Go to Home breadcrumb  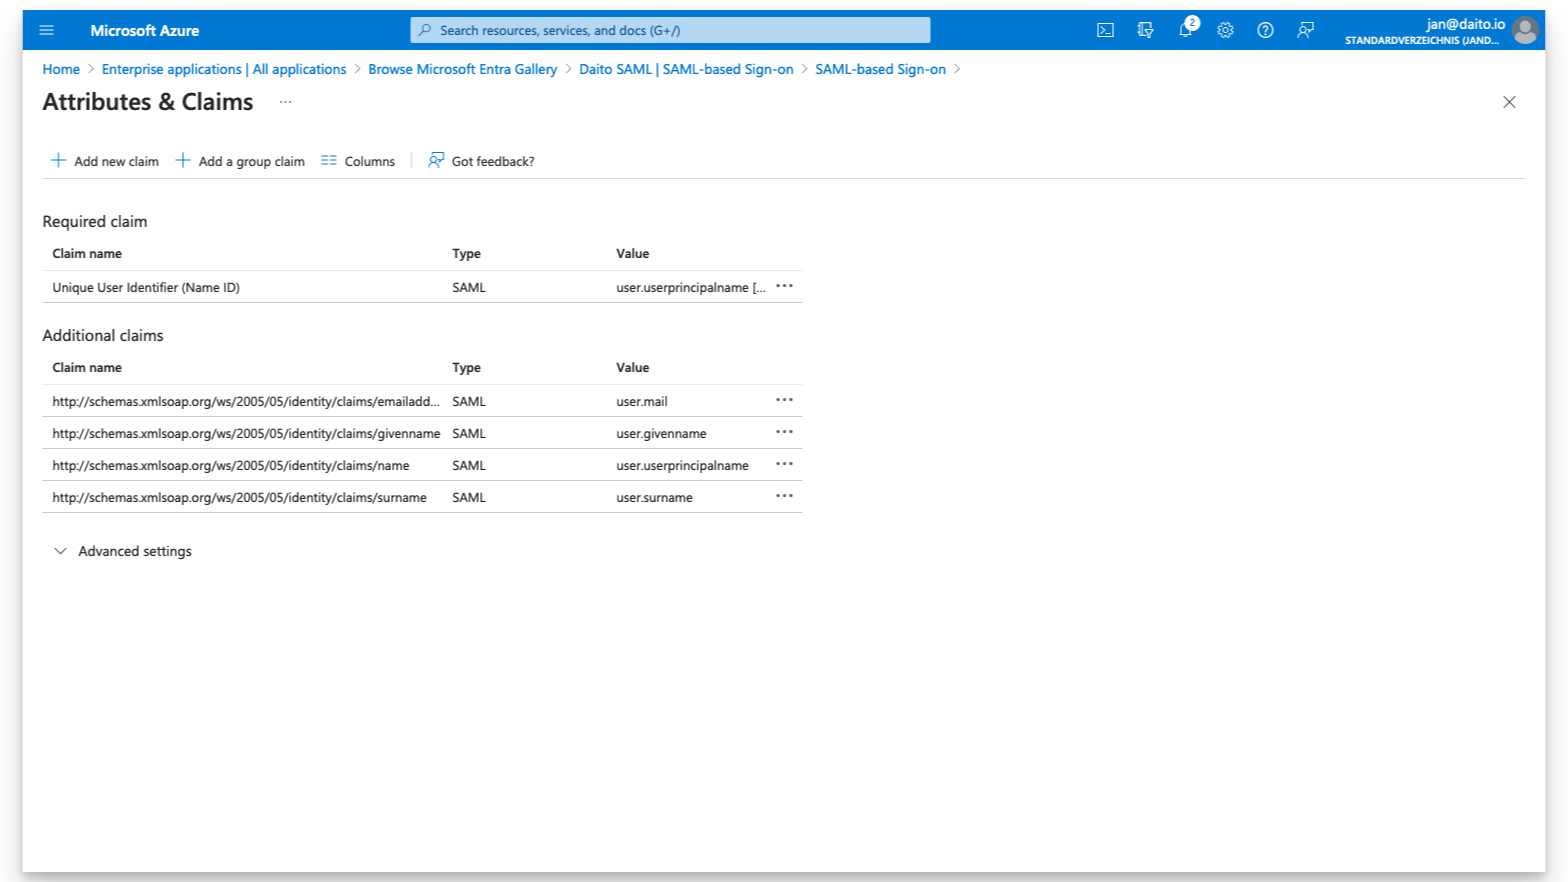pyautogui.click(x=61, y=69)
